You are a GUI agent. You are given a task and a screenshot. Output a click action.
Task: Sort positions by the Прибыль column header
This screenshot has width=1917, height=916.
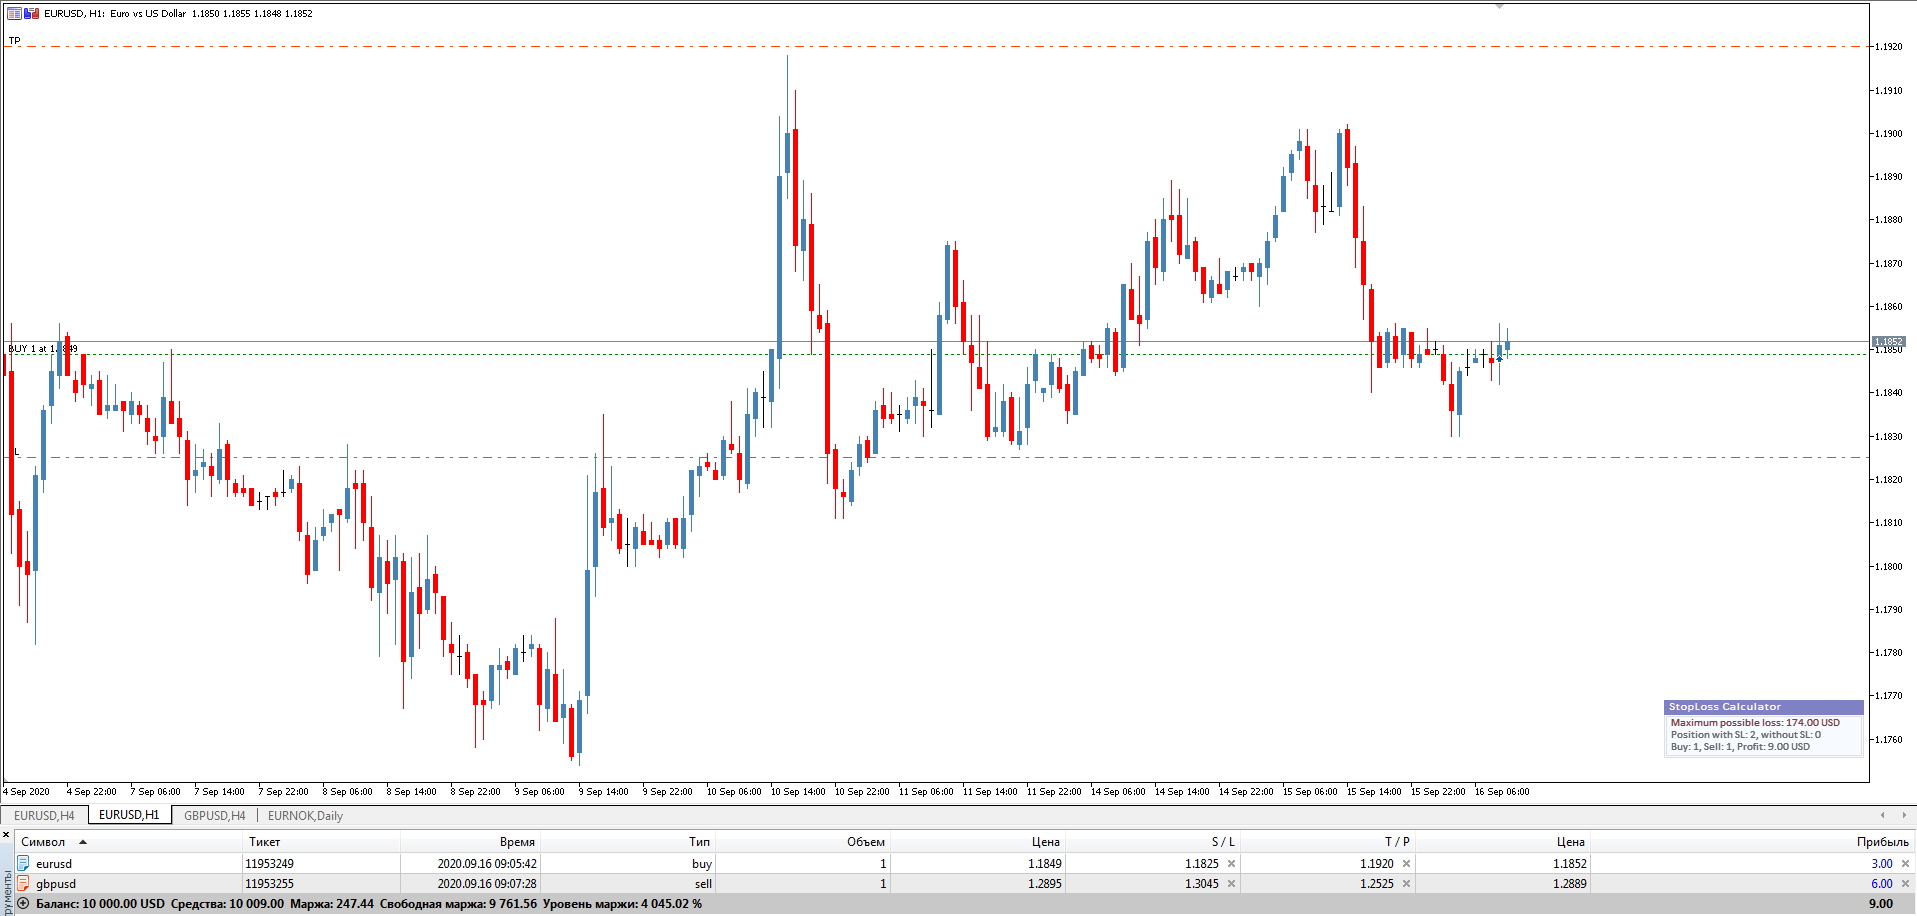1882,842
